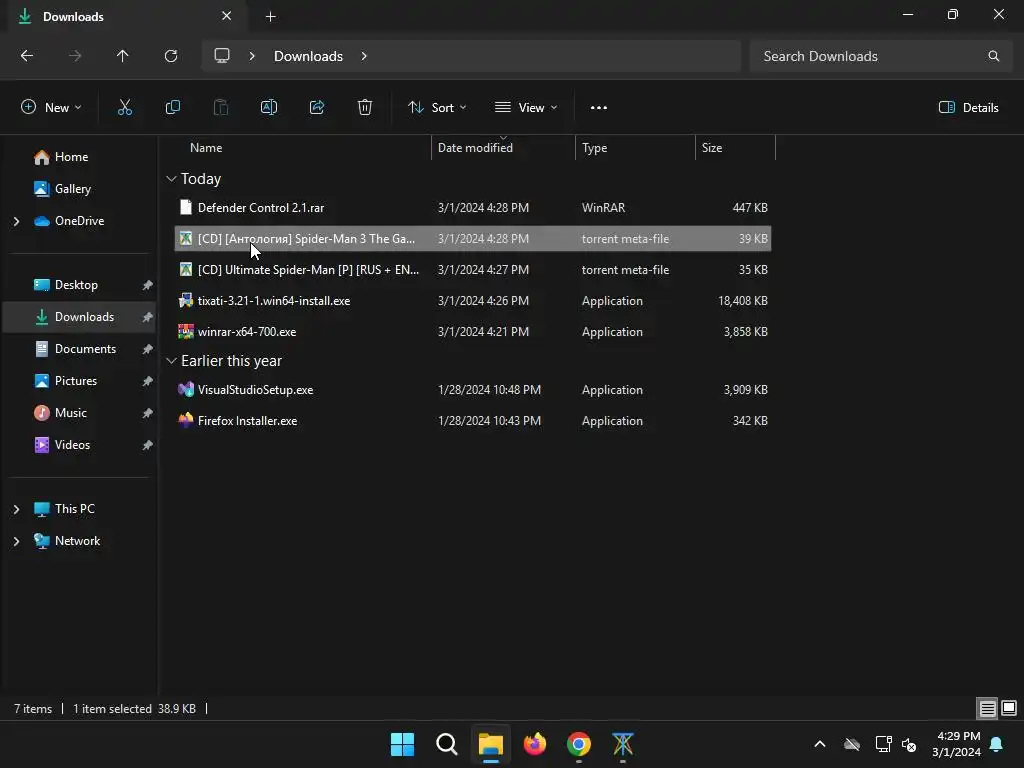Open Tixati from the taskbar
The width and height of the screenshot is (1024, 768).
622,744
